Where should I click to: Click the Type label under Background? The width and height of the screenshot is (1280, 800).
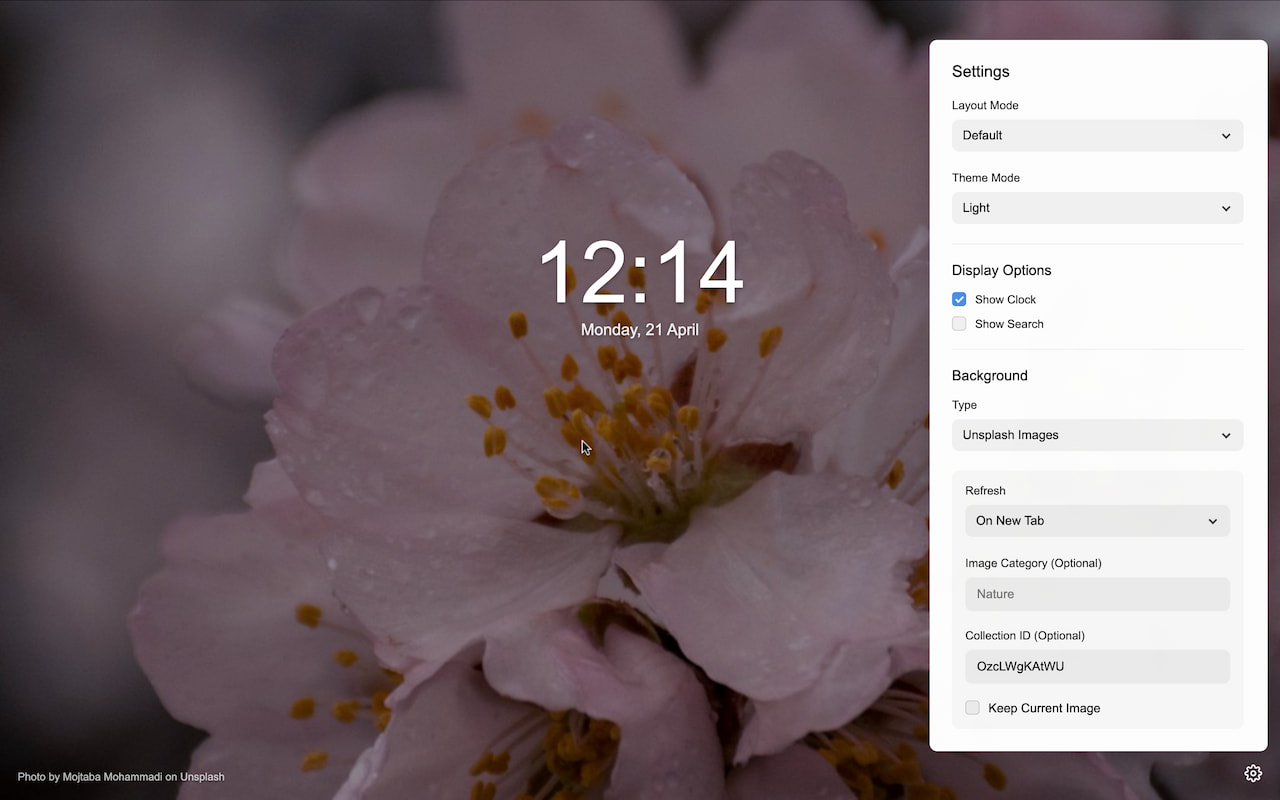[964, 405]
